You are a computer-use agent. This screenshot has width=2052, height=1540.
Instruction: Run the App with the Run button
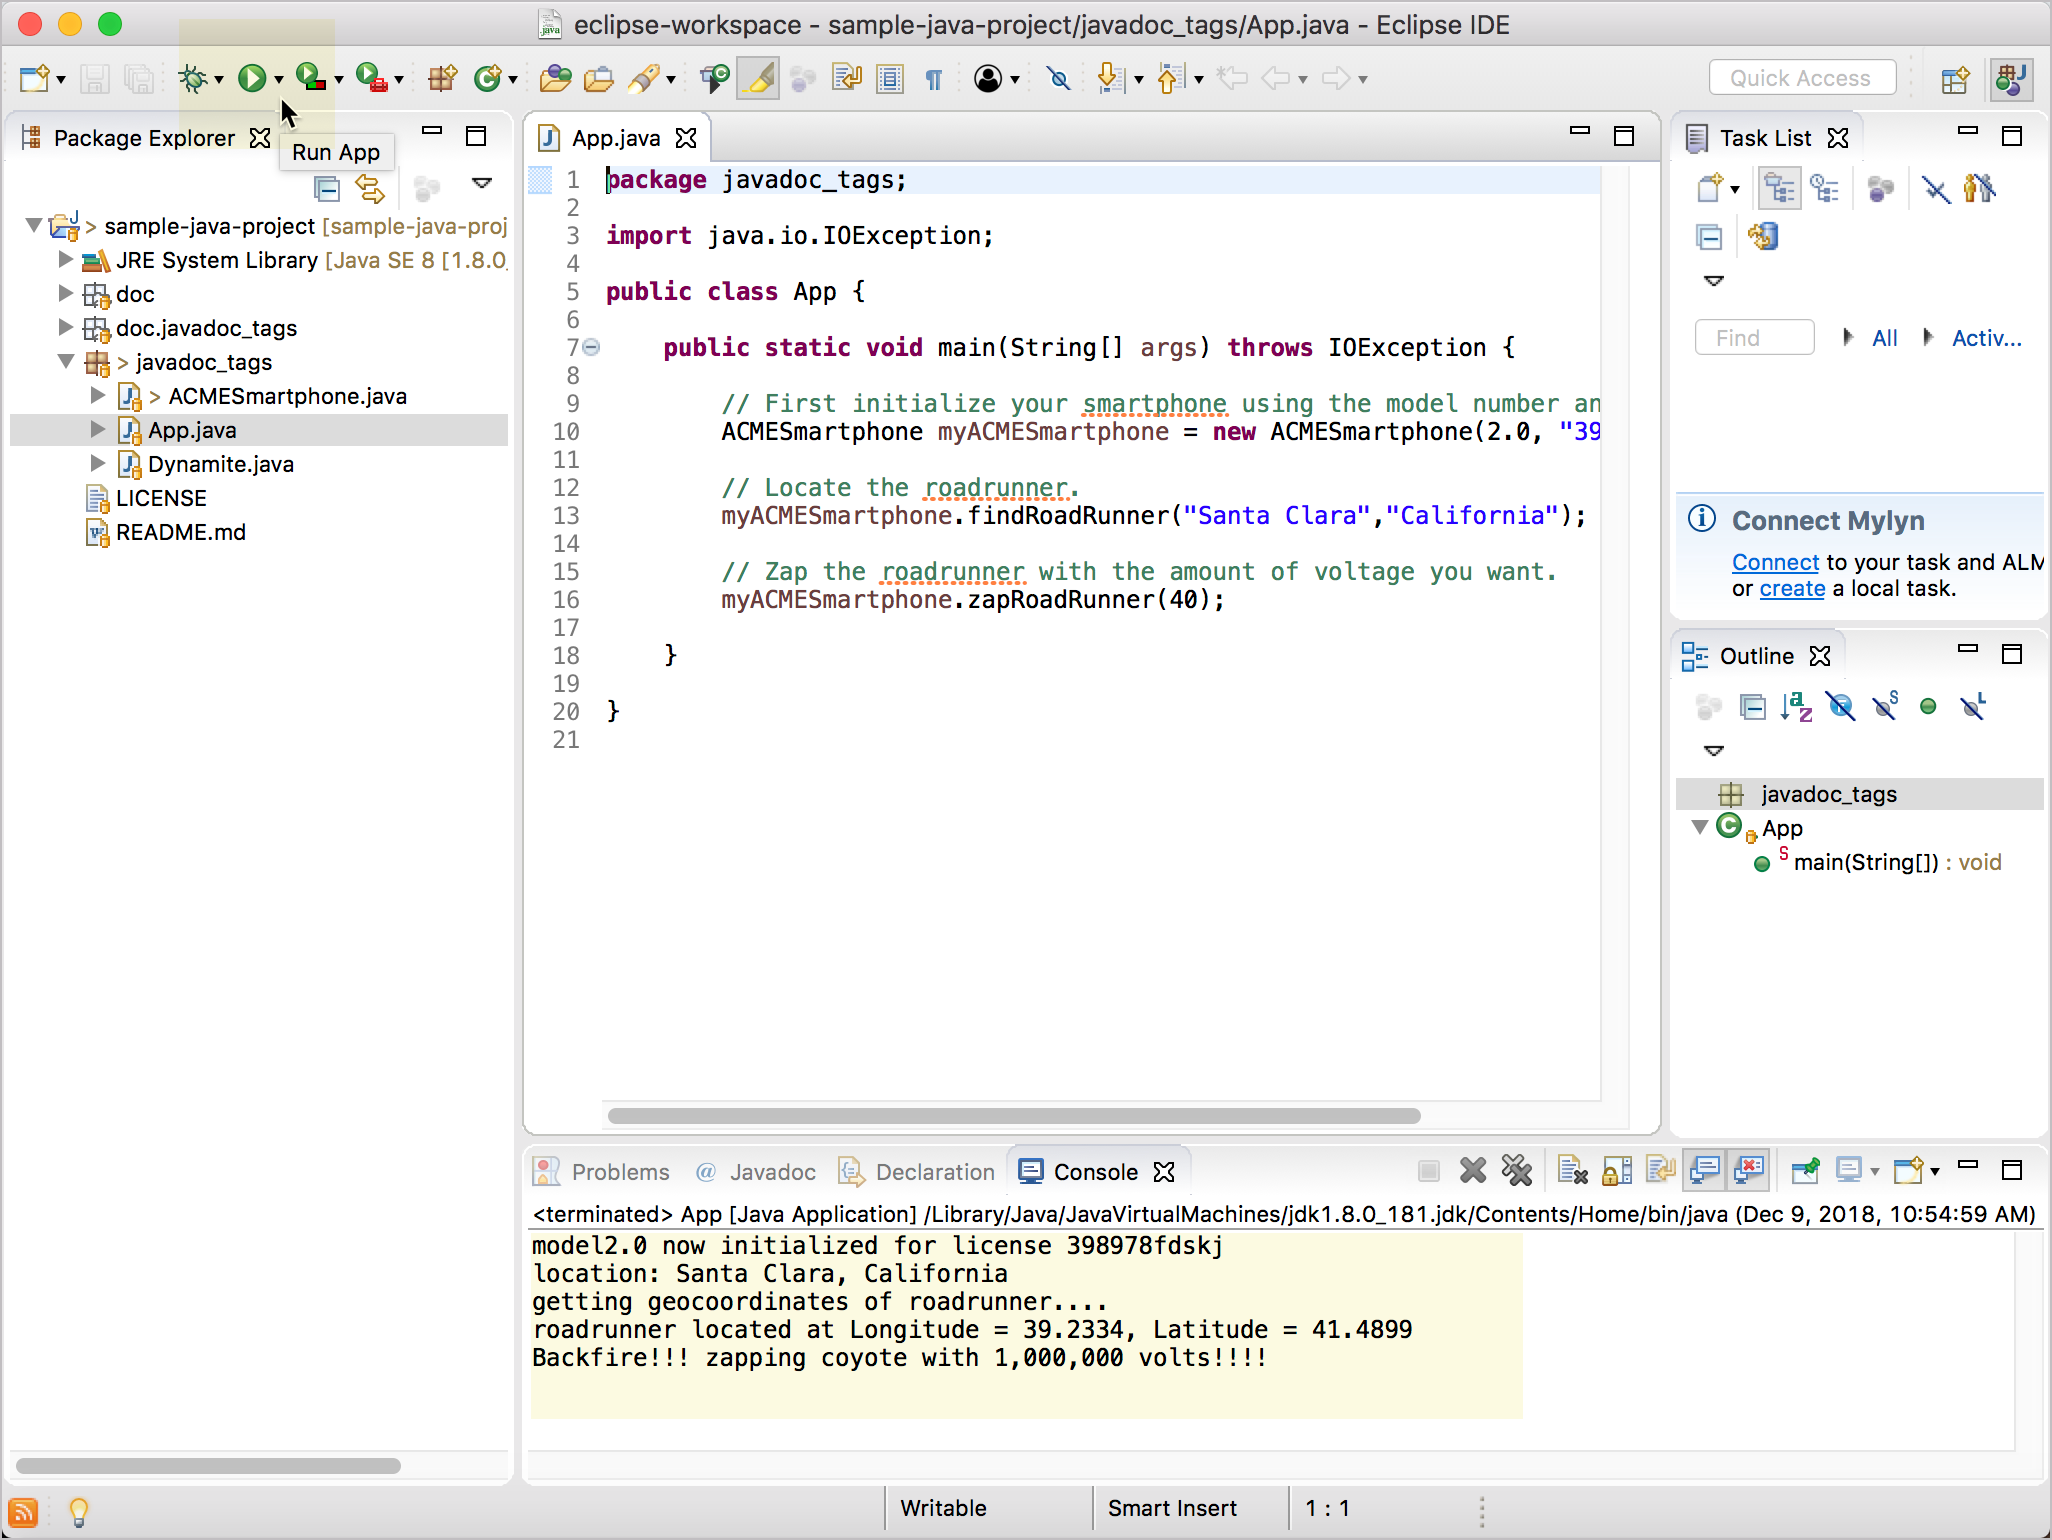click(253, 78)
